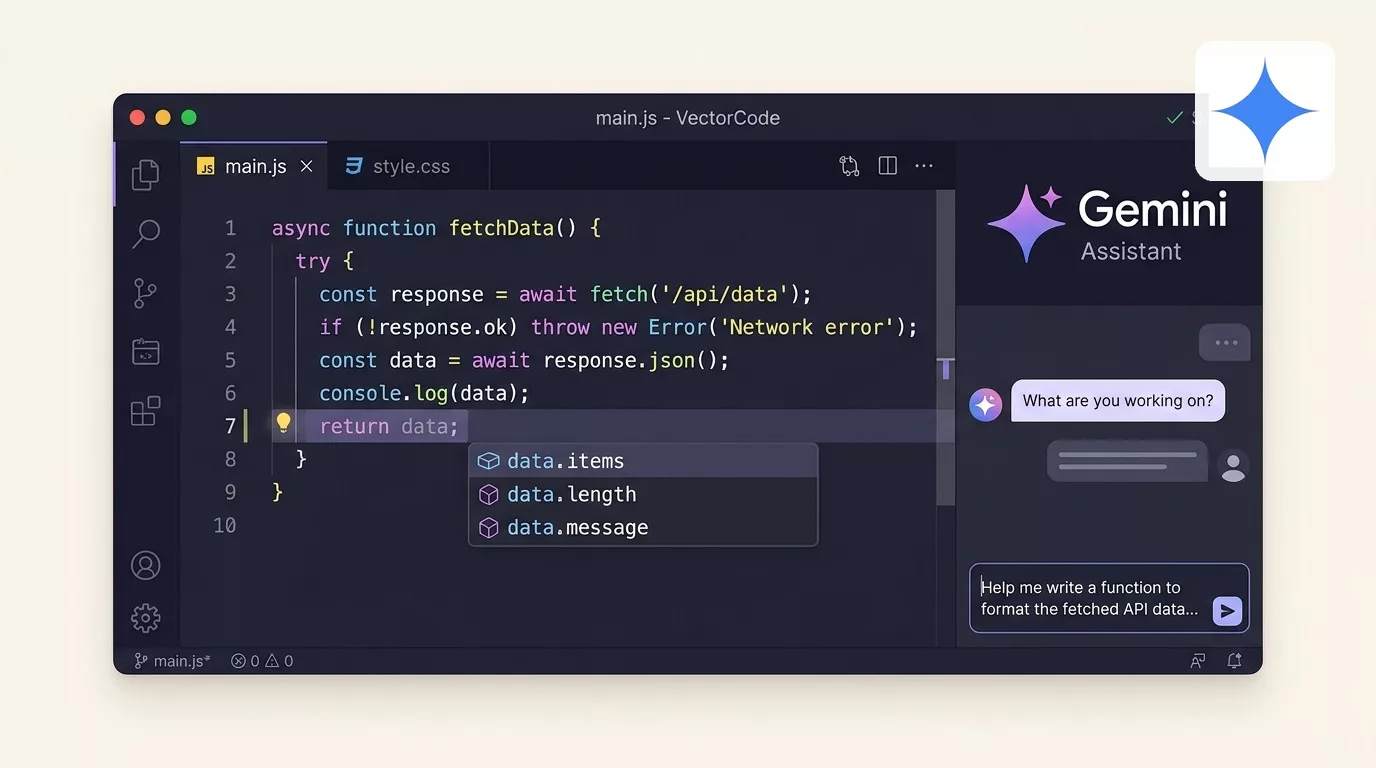Viewport: 1376px width, 768px height.
Task: Click the split editor icon
Action: [x=887, y=166]
